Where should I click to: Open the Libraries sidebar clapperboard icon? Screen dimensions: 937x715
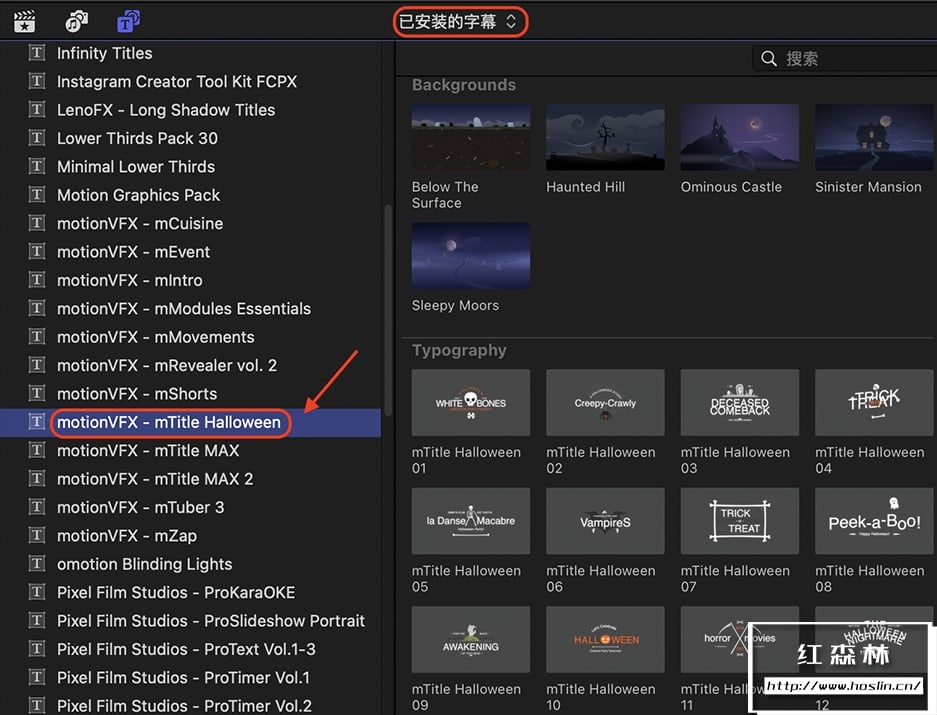[25, 22]
